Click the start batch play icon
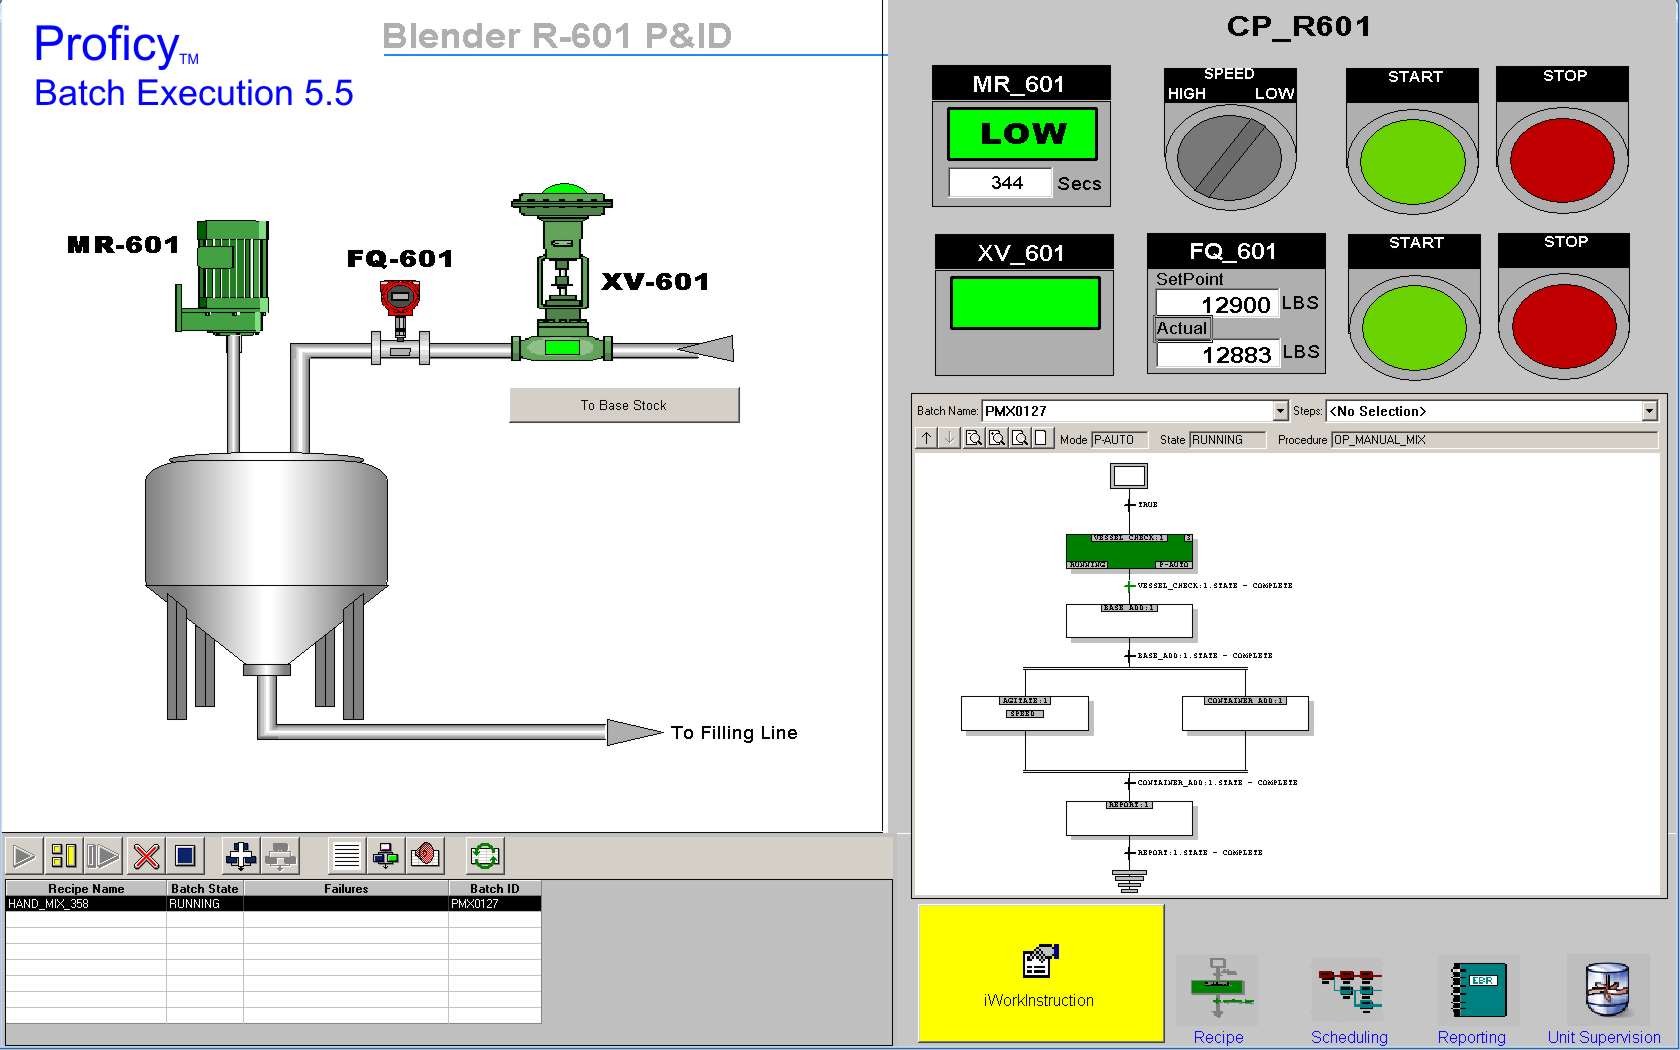The image size is (1680, 1050). 24,856
